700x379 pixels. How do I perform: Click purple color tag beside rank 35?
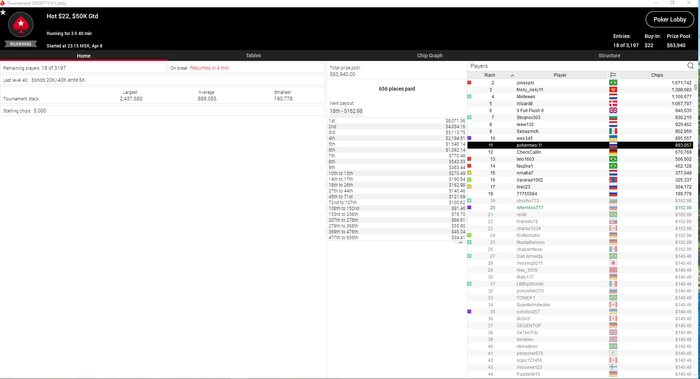click(469, 312)
